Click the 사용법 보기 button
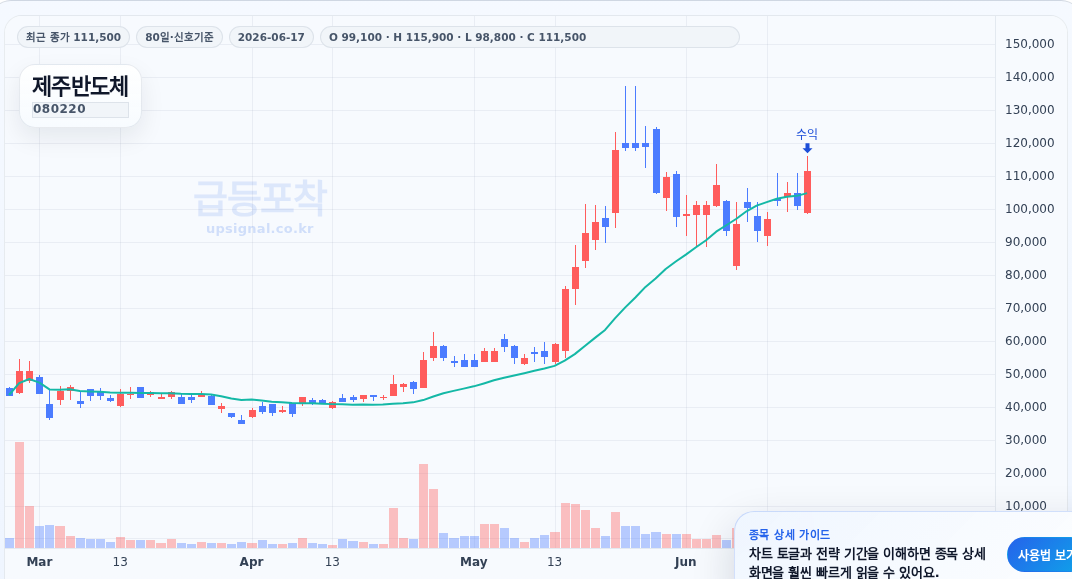The image size is (1072, 579). pos(1040,554)
